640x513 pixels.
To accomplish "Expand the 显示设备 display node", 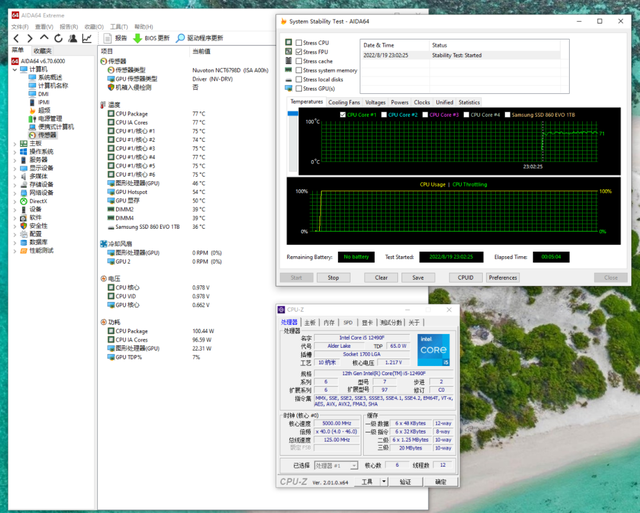I will tap(15, 168).
